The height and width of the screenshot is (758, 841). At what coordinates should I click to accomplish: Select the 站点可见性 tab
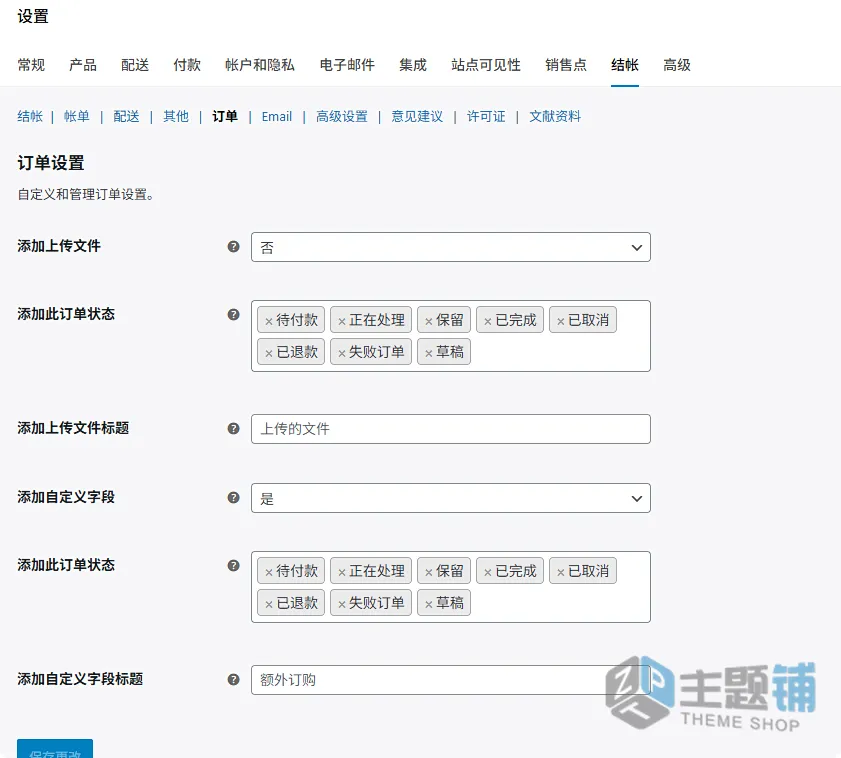(486, 65)
